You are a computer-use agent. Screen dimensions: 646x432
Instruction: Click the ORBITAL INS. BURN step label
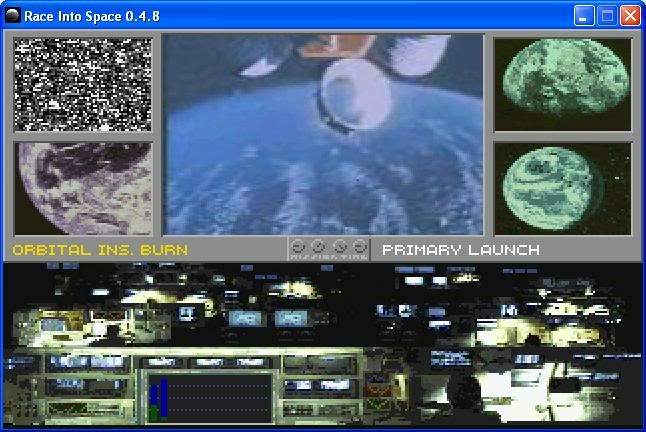[x=100, y=250]
